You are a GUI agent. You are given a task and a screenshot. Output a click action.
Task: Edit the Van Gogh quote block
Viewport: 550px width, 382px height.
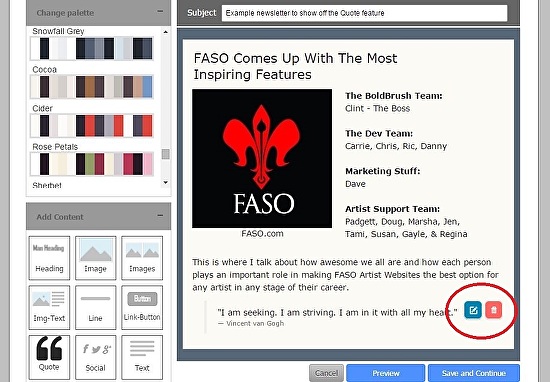click(473, 310)
